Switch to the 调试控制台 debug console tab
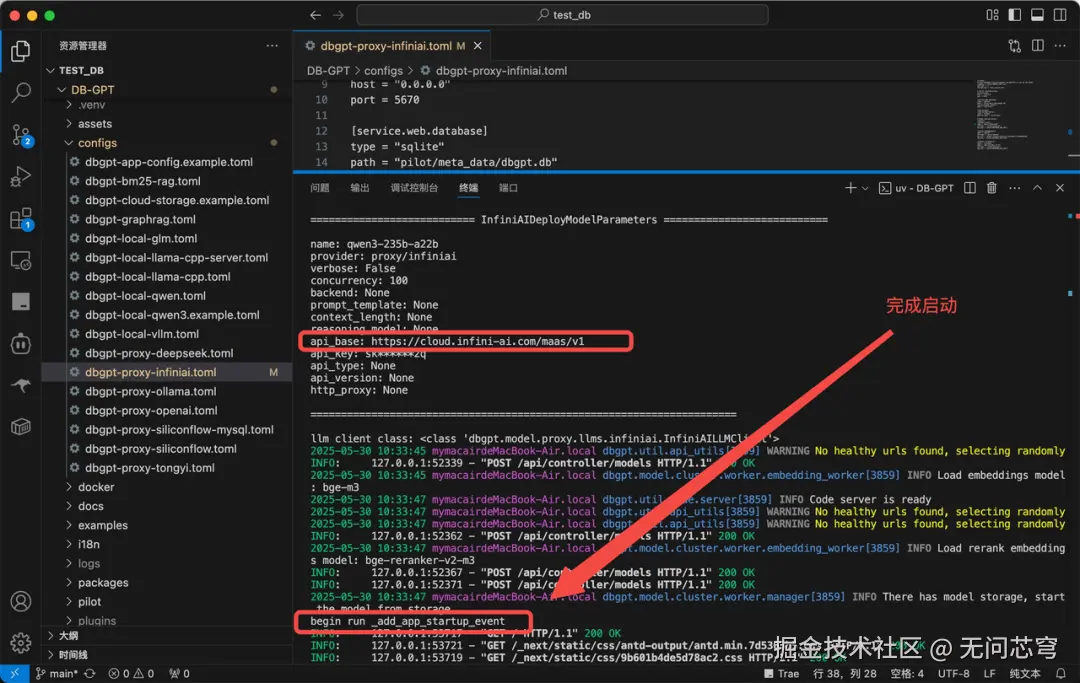Image resolution: width=1080 pixels, height=683 pixels. [x=414, y=188]
